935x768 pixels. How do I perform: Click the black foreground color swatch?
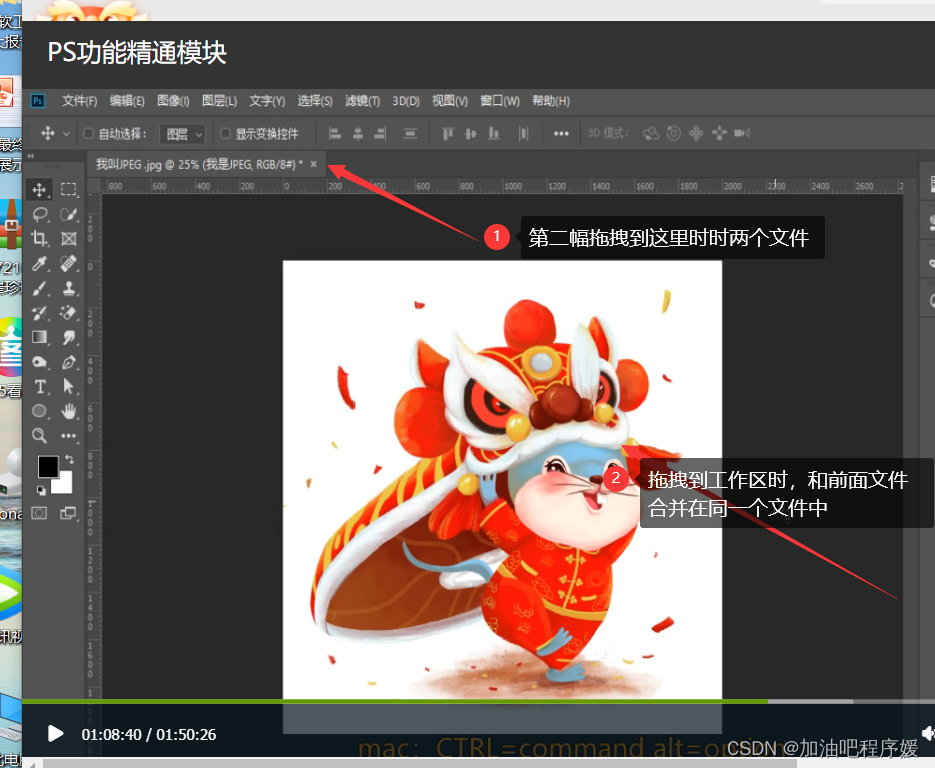pyautogui.click(x=48, y=466)
